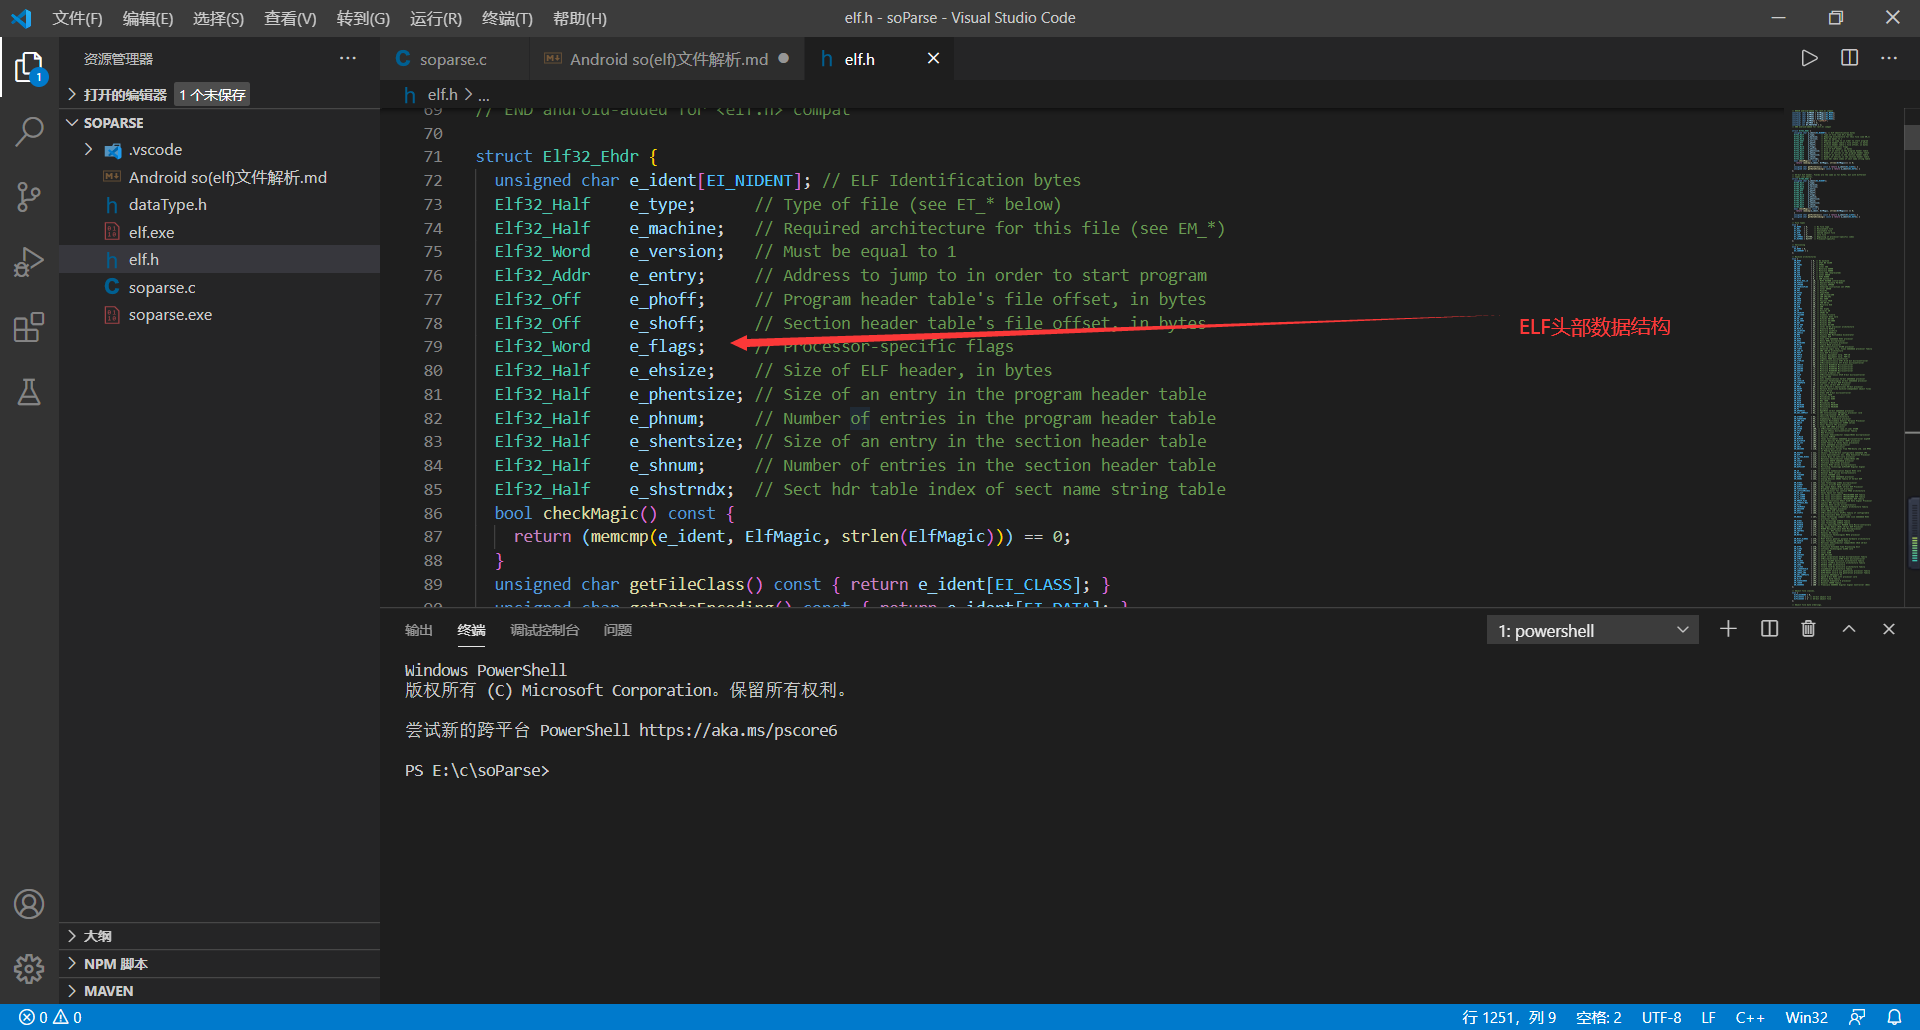Change indentation spaces setting in status bar
Viewport: 1920px width, 1030px height.
point(1598,1017)
